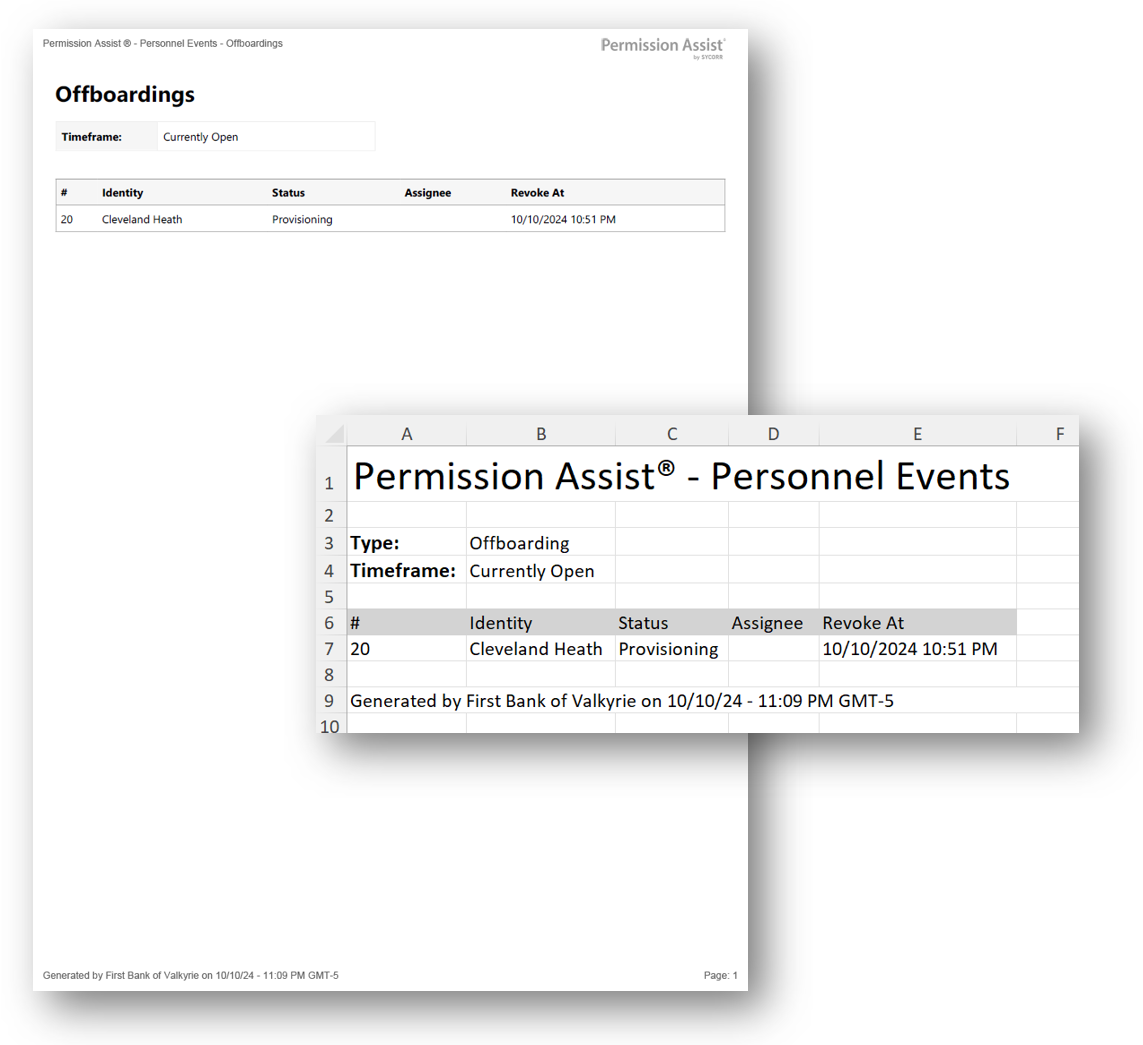Click the spreadsheet title cell 'Permission Assist® - Personnel Events'
Image resolution: width=1143 pixels, height=1045 pixels.
pos(681,477)
